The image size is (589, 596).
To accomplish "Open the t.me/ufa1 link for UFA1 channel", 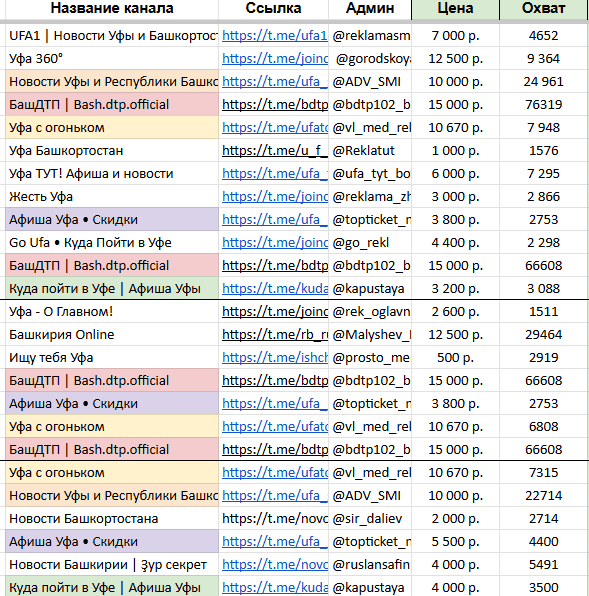I will point(274,36).
